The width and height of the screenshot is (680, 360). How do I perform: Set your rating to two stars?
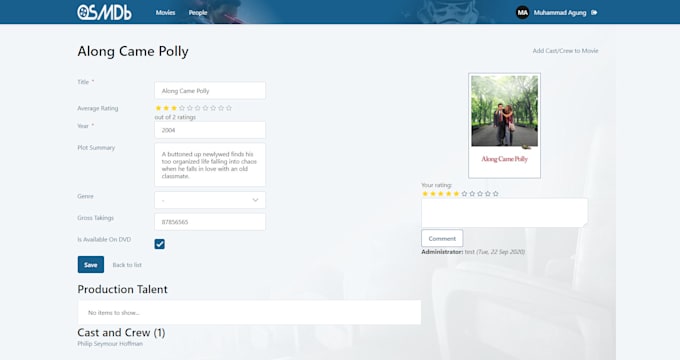tap(433, 193)
